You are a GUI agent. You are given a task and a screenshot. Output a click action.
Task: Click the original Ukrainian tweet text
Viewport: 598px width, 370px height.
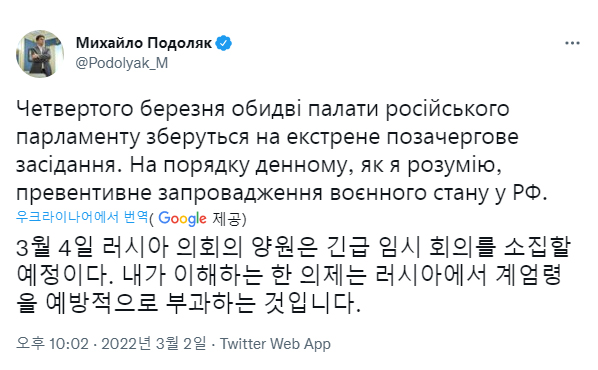tap(281, 151)
